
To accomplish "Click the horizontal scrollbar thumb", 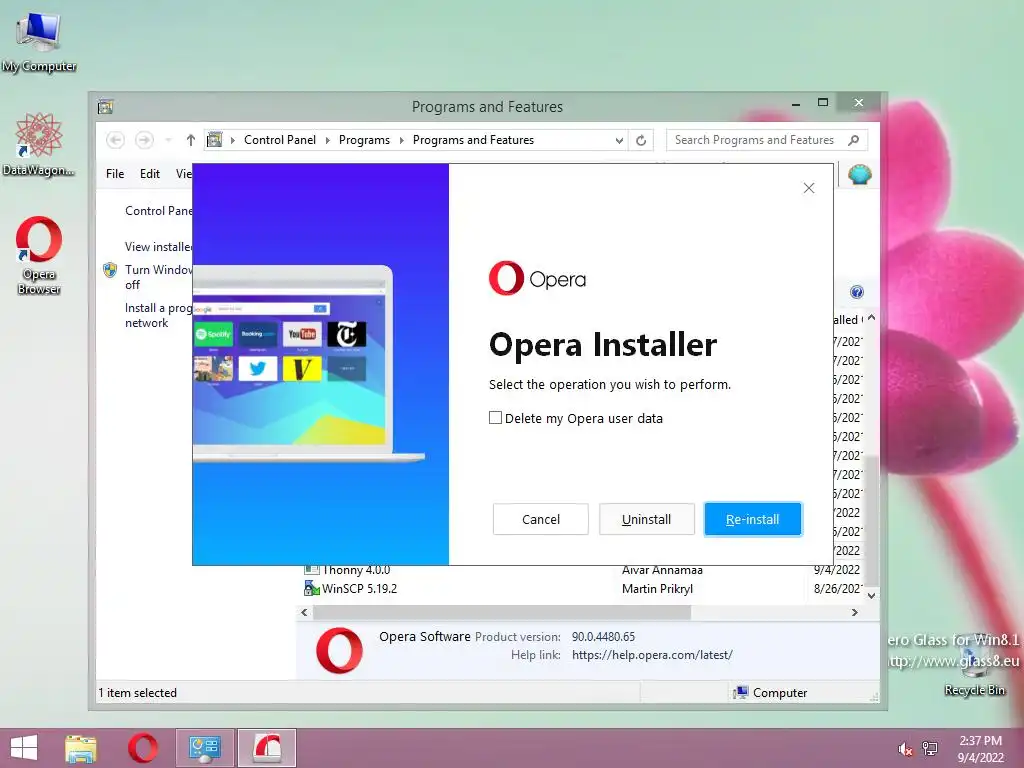I will pos(502,612).
